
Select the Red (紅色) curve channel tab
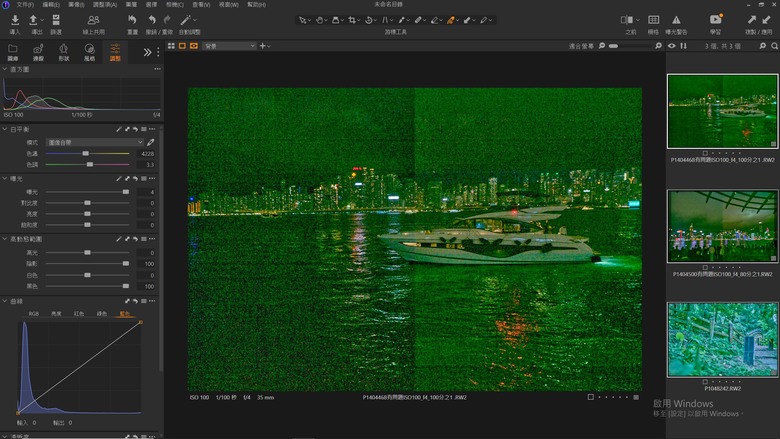(79, 314)
